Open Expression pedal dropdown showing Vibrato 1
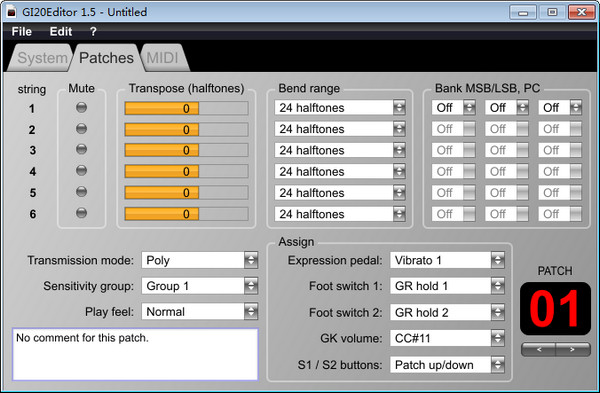The width and height of the screenshot is (600, 393). tap(447, 260)
